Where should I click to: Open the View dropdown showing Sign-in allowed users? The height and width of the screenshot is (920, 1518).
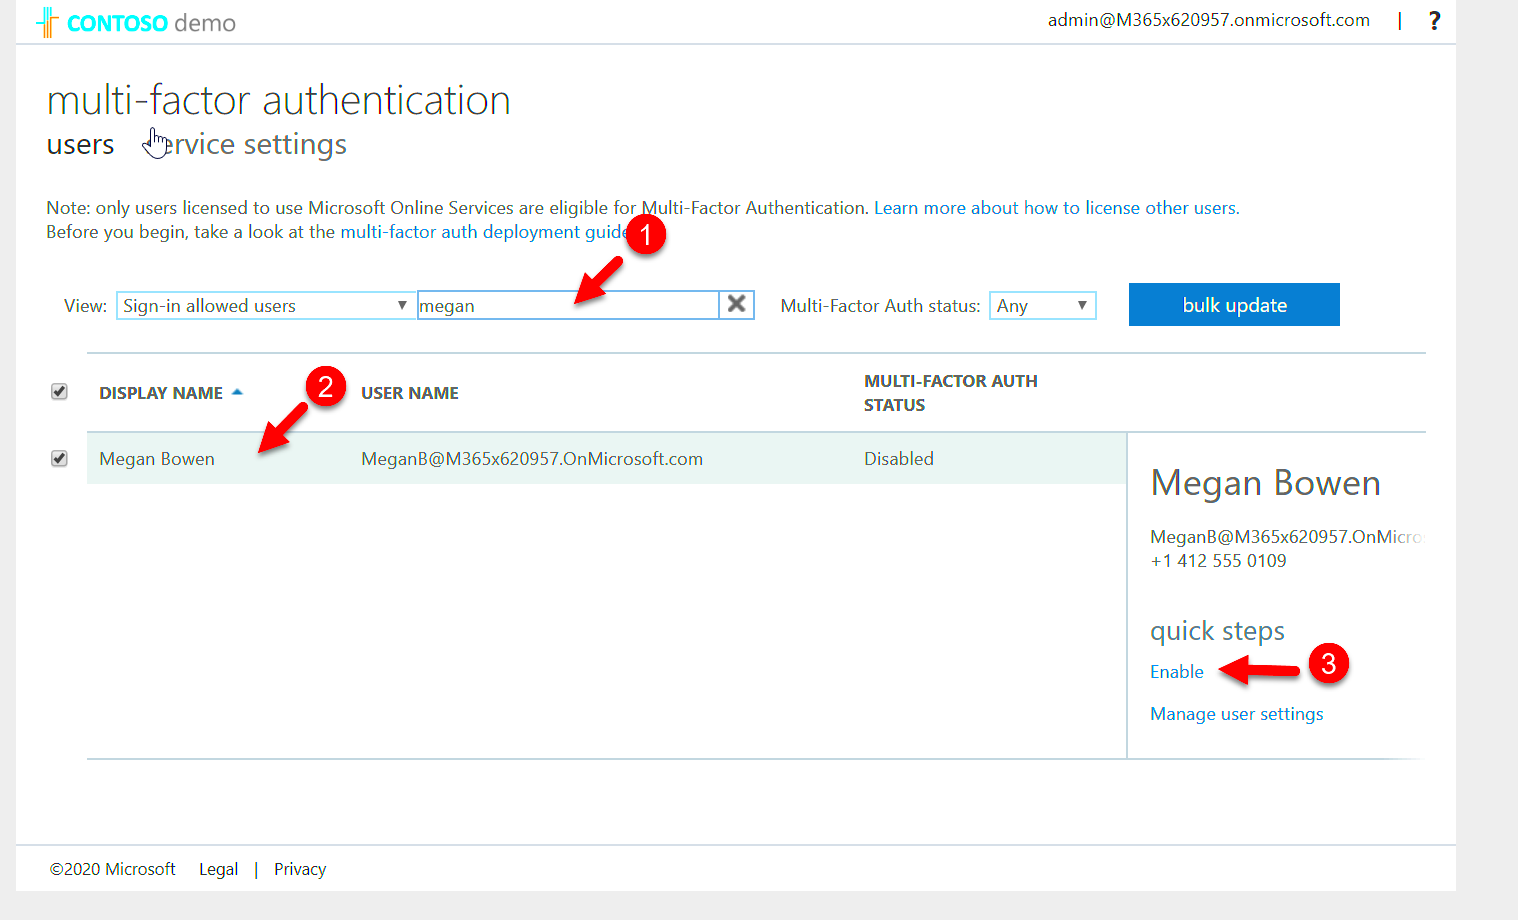[x=265, y=305]
